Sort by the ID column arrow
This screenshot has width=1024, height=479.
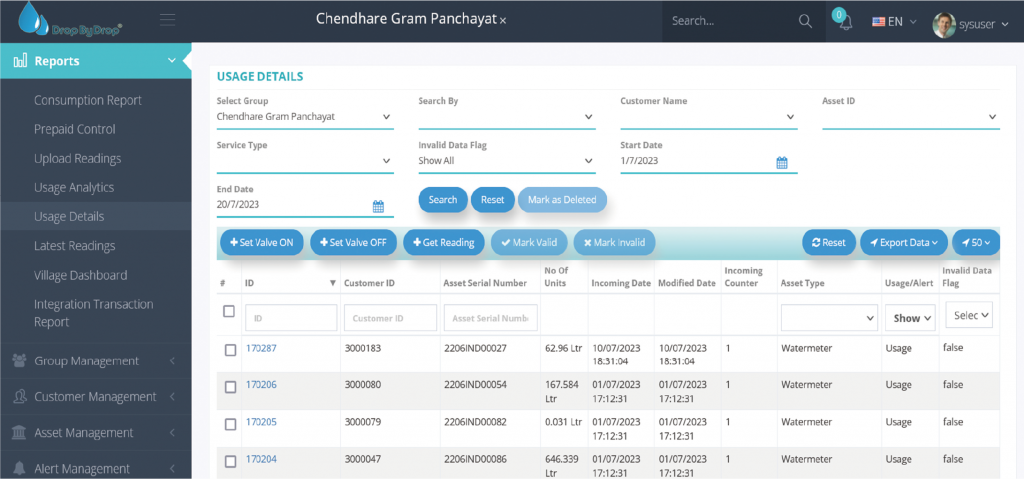coord(332,284)
